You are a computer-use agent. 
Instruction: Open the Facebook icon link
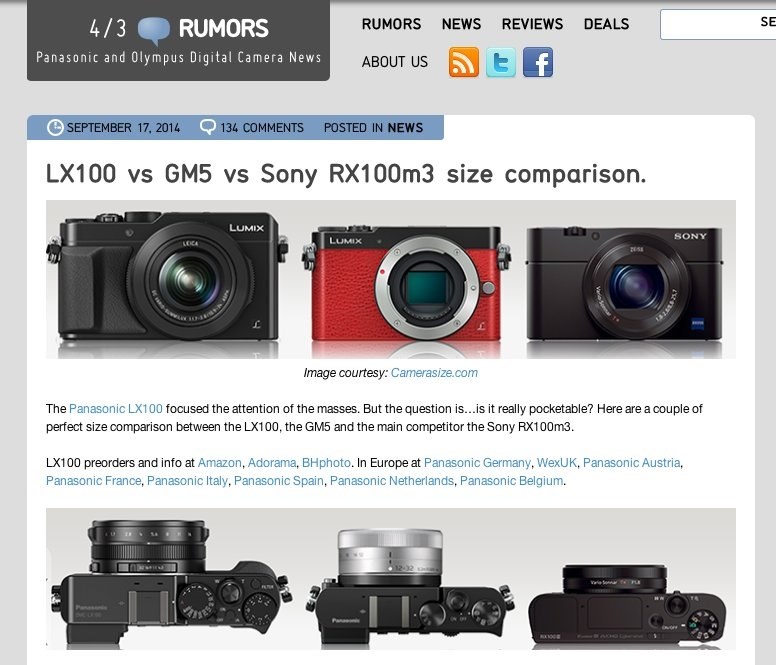(x=538, y=62)
